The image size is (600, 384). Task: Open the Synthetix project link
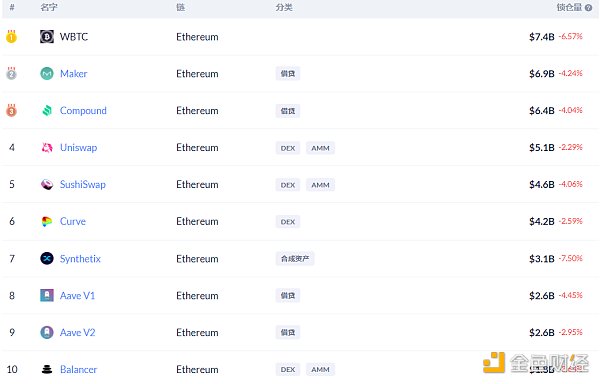click(x=80, y=259)
